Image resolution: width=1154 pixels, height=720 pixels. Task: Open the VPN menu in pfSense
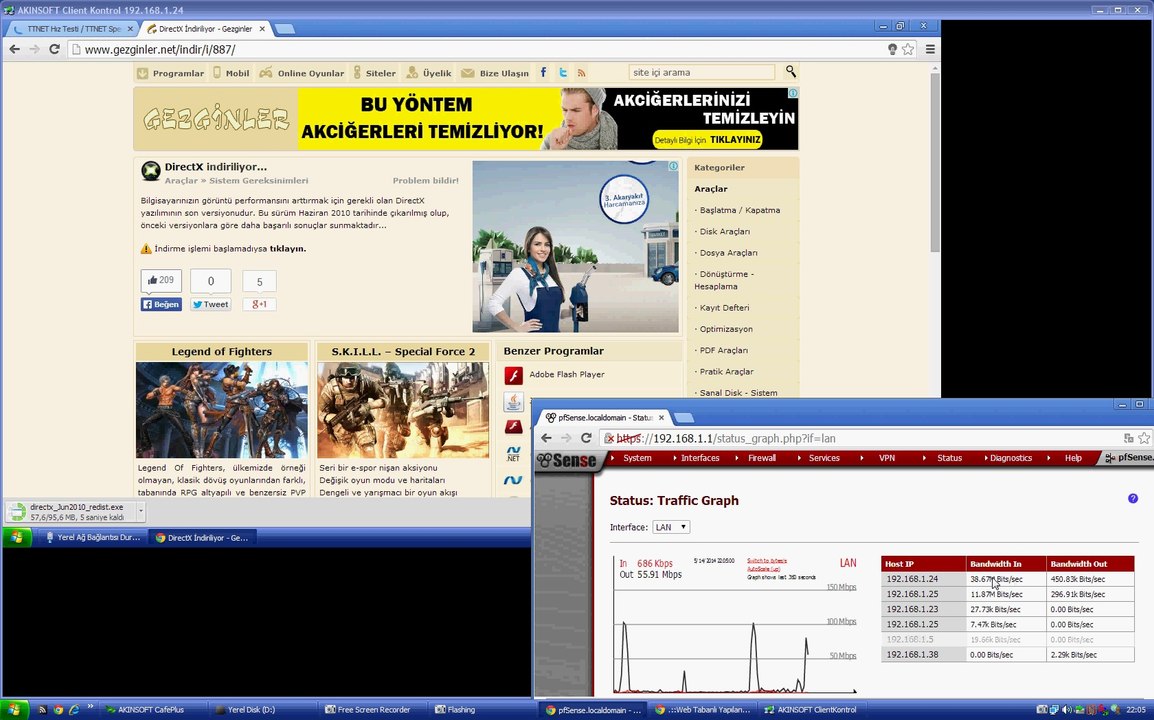(887, 458)
